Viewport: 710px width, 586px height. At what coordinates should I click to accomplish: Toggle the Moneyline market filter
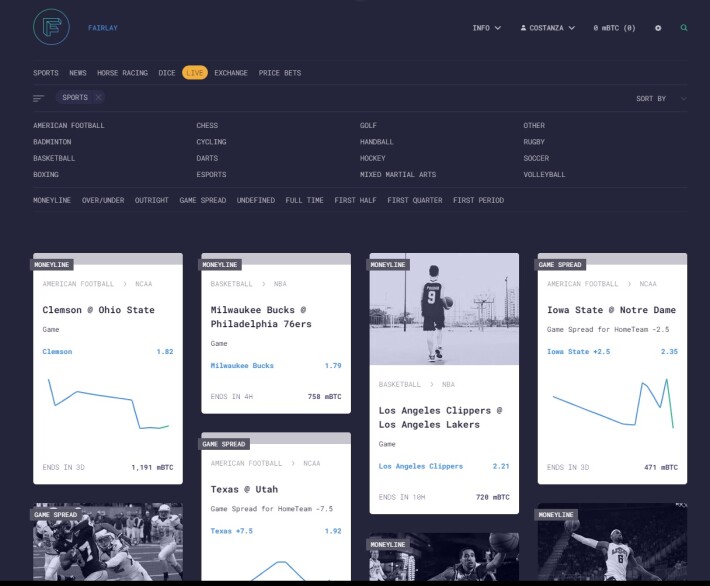52,200
